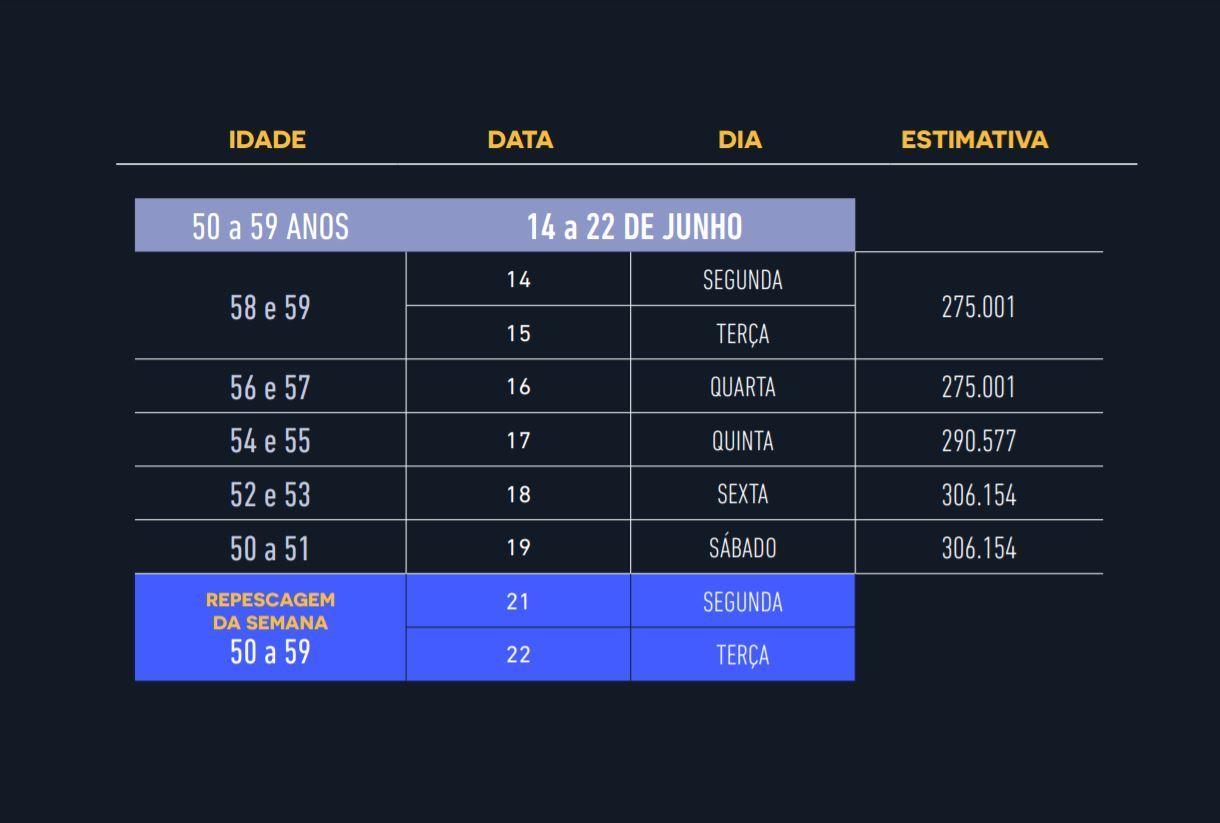Select the 54 e 55 age cell
1220x823 pixels.
click(270, 441)
